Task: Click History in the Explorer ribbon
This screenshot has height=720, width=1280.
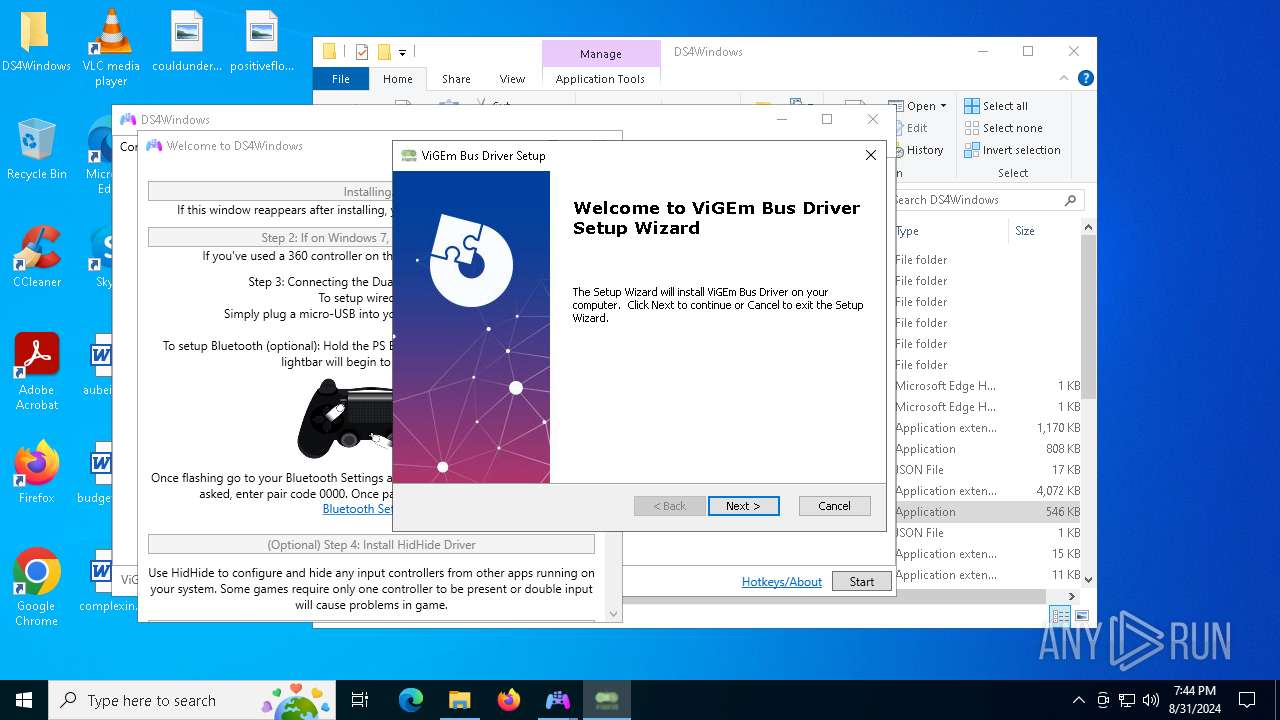Action: [920, 150]
